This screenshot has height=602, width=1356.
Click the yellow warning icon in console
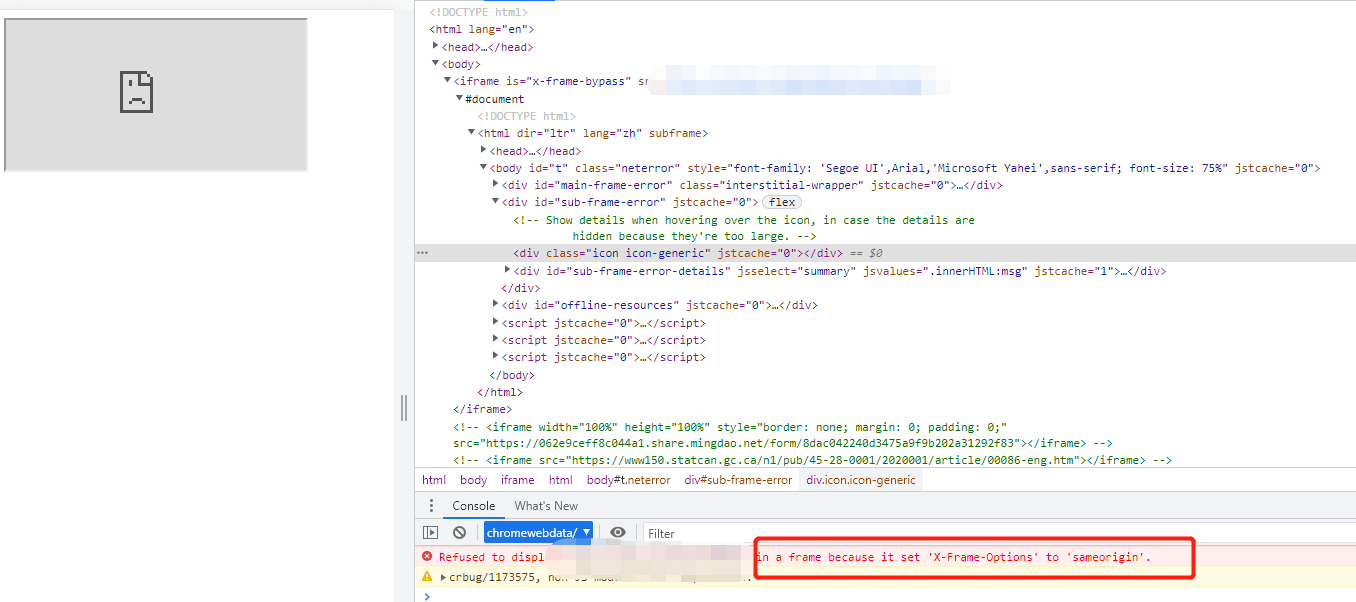coord(427,577)
